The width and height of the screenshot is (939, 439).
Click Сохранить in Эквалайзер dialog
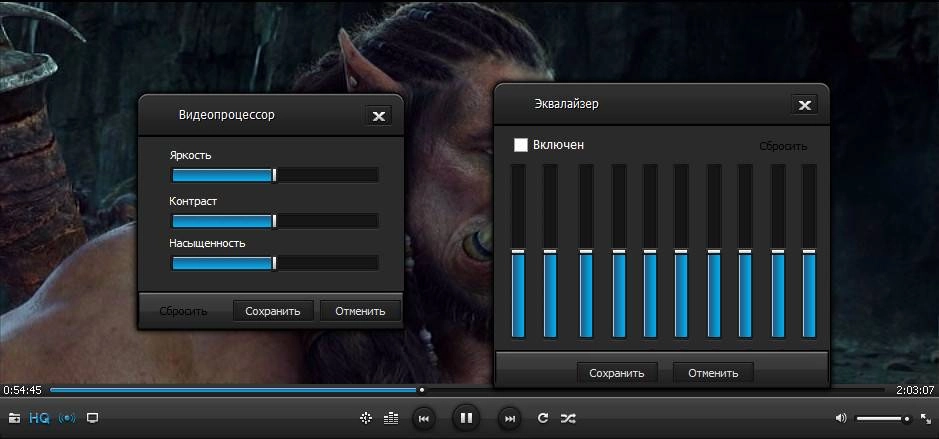(x=617, y=373)
